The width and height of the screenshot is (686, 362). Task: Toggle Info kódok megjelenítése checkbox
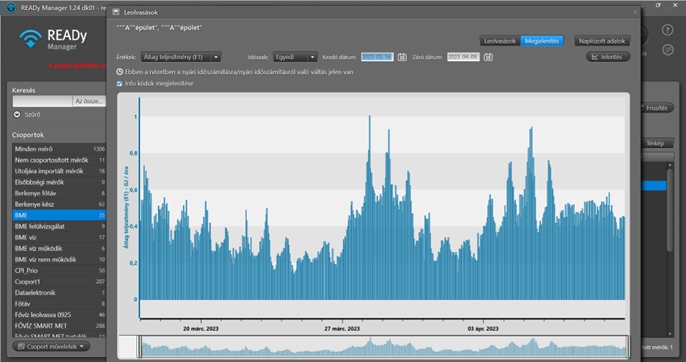[x=119, y=84]
